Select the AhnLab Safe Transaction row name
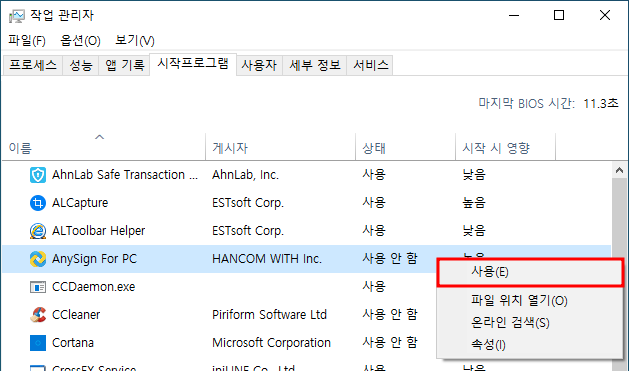 pos(125,175)
